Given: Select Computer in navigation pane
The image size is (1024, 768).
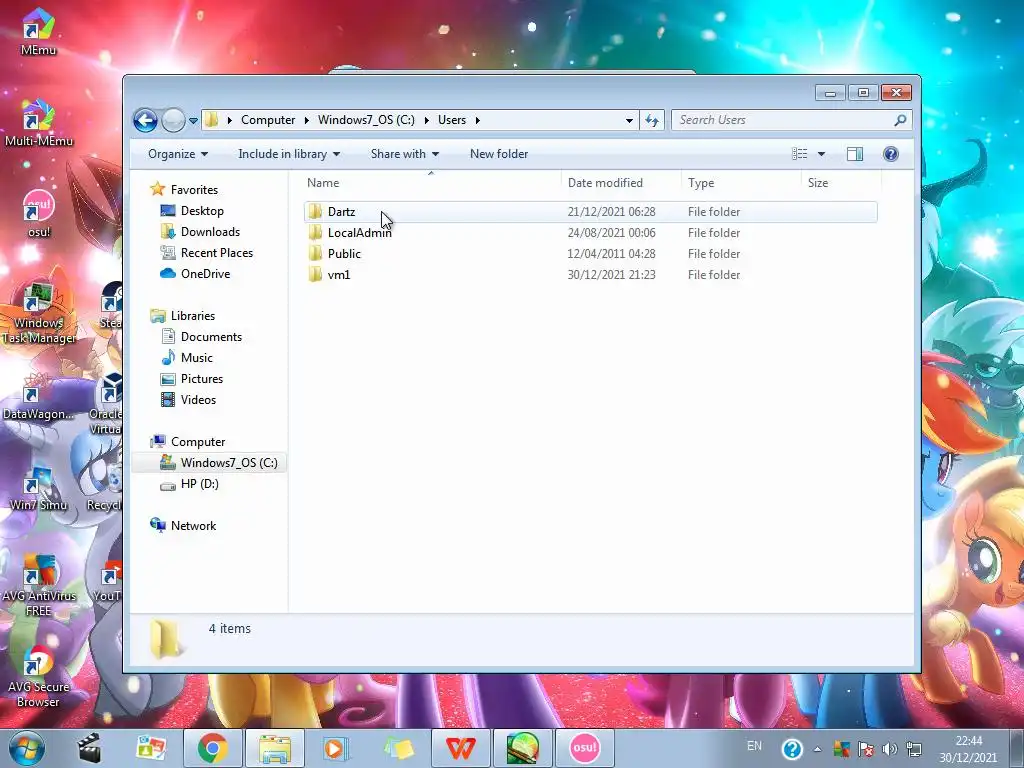Looking at the screenshot, I should (197, 442).
